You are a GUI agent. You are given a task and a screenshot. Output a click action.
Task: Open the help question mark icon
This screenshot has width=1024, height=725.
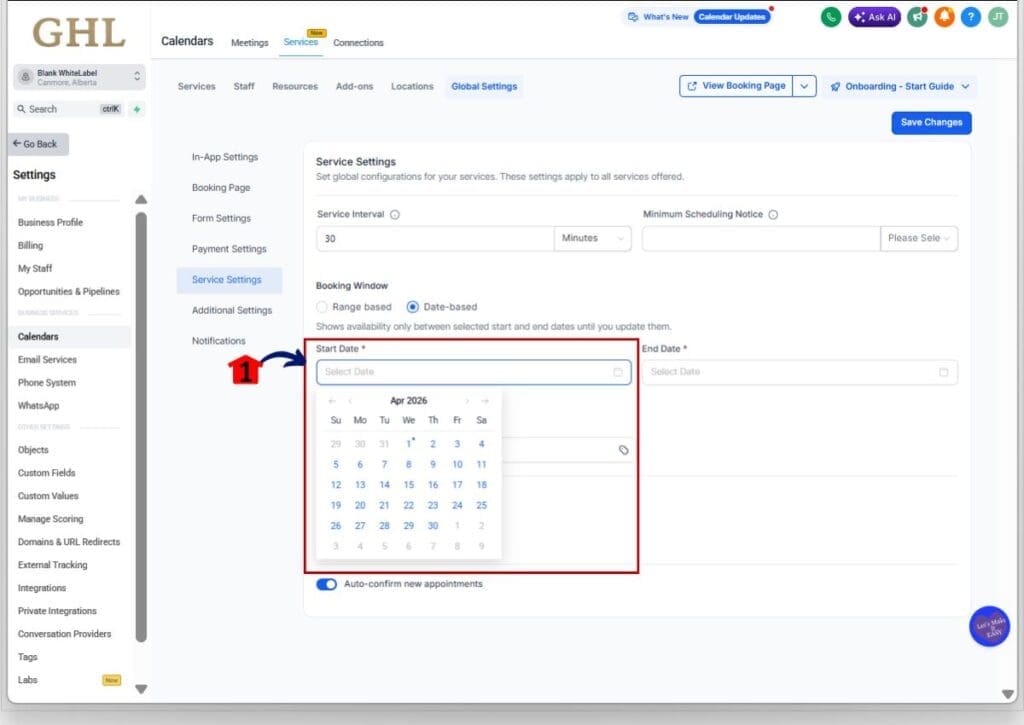[x=971, y=17]
